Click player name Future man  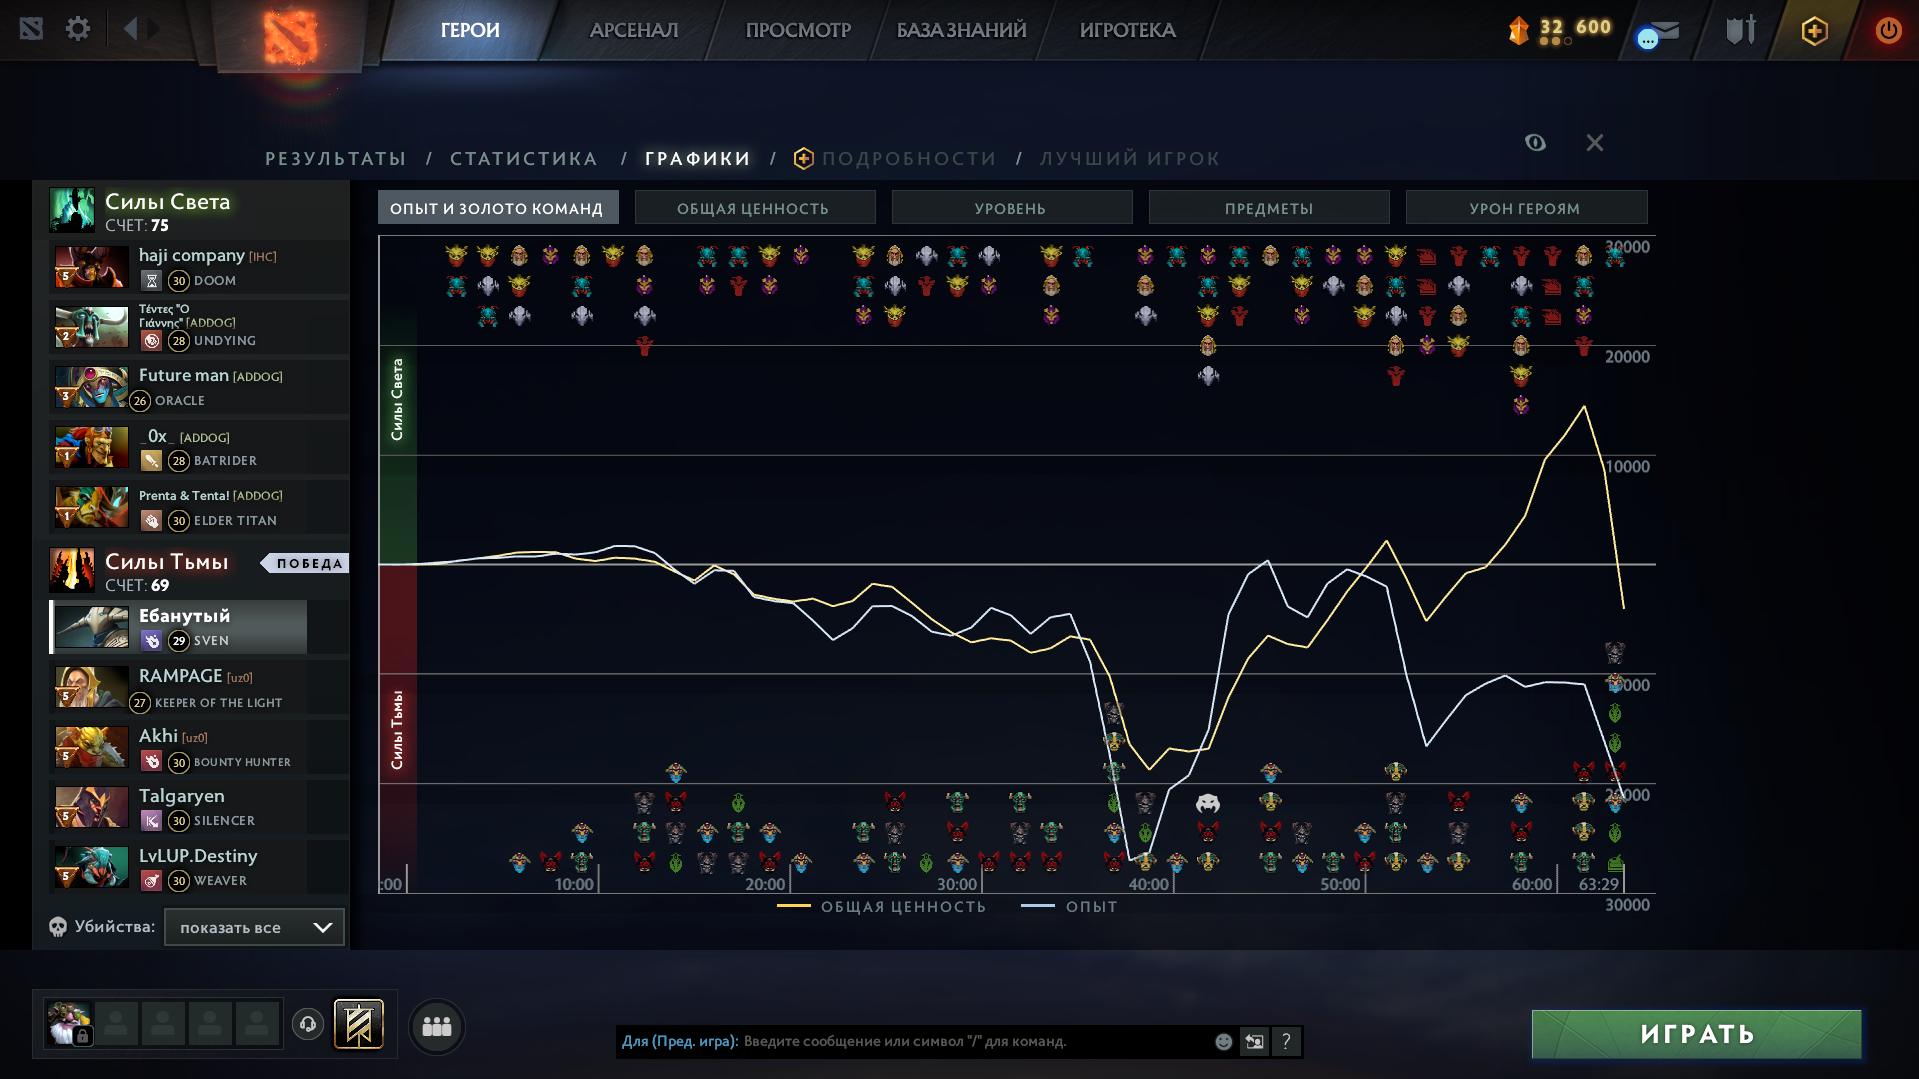point(184,375)
